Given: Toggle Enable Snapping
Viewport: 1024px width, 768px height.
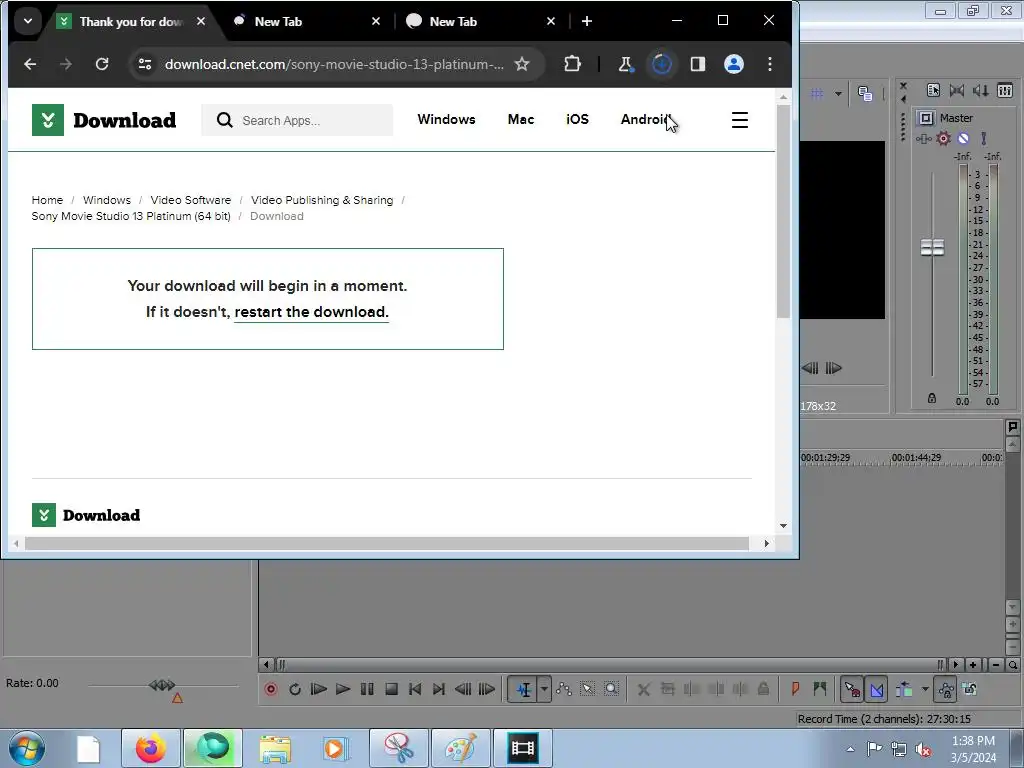Looking at the screenshot, I should pyautogui.click(x=852, y=689).
